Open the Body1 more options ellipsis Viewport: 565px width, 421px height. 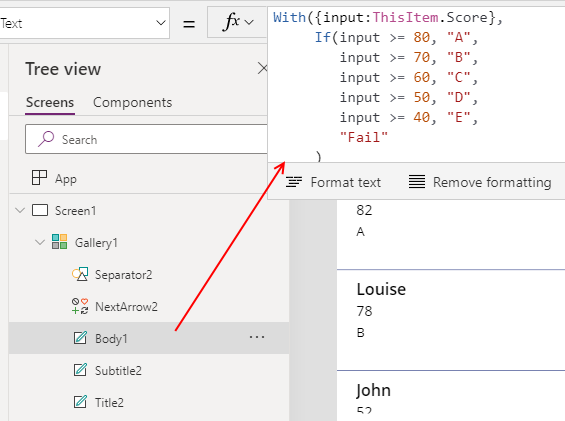tap(257, 337)
